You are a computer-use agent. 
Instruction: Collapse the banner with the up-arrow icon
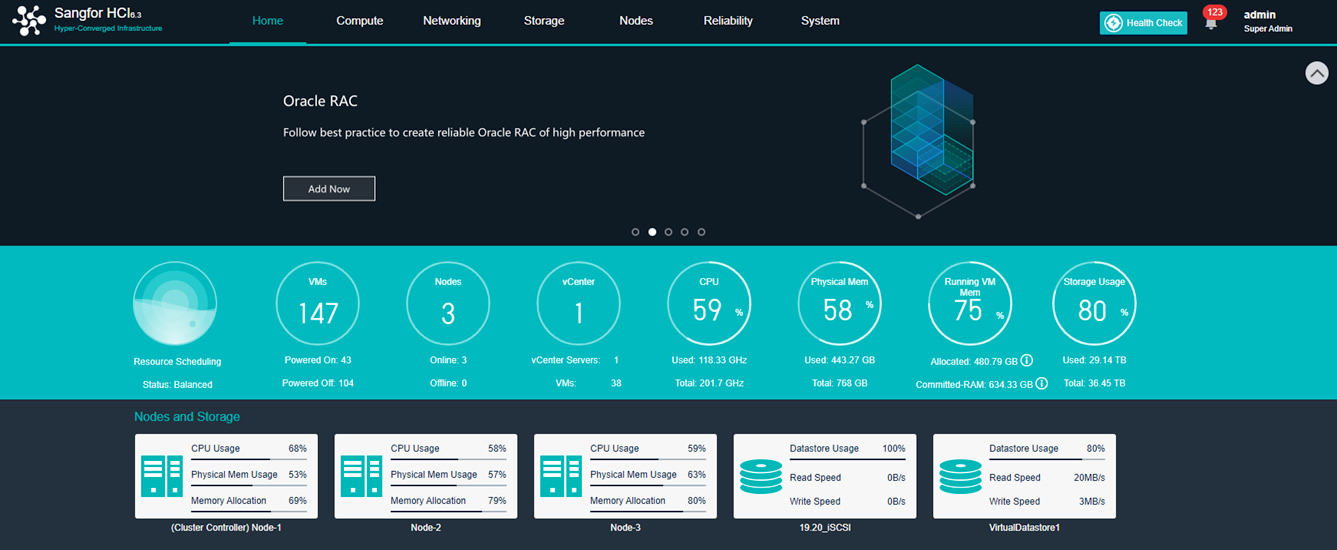click(x=1317, y=73)
